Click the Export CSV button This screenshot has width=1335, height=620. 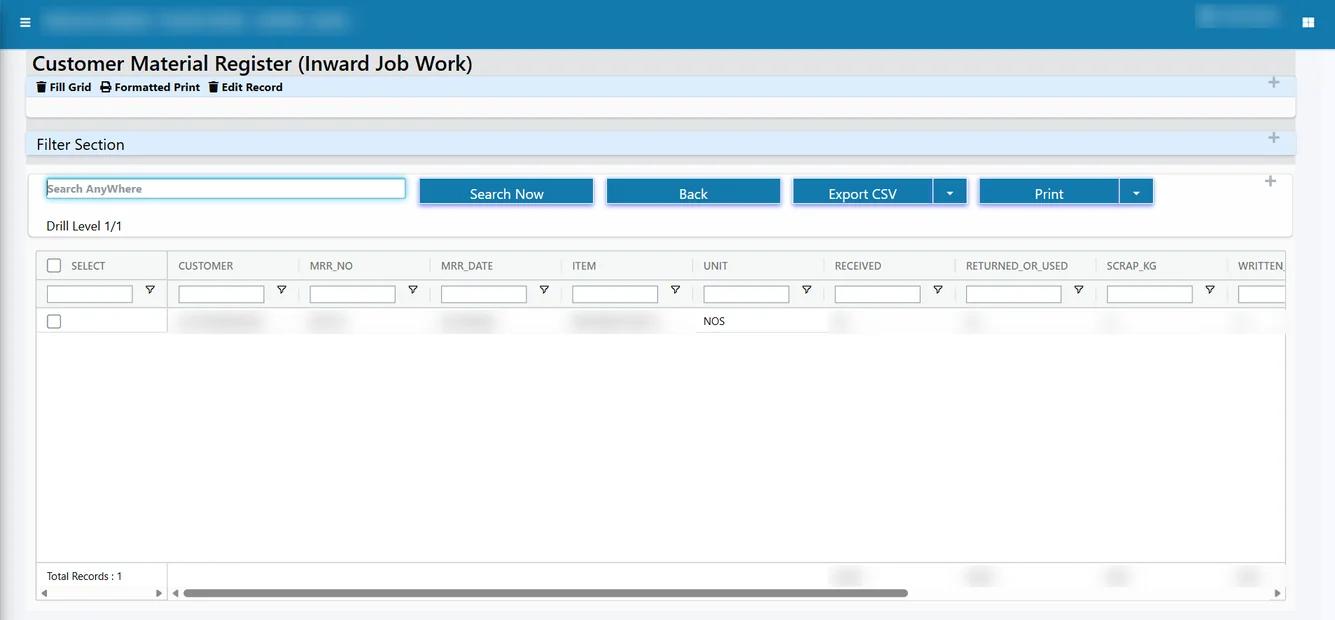click(x=863, y=193)
